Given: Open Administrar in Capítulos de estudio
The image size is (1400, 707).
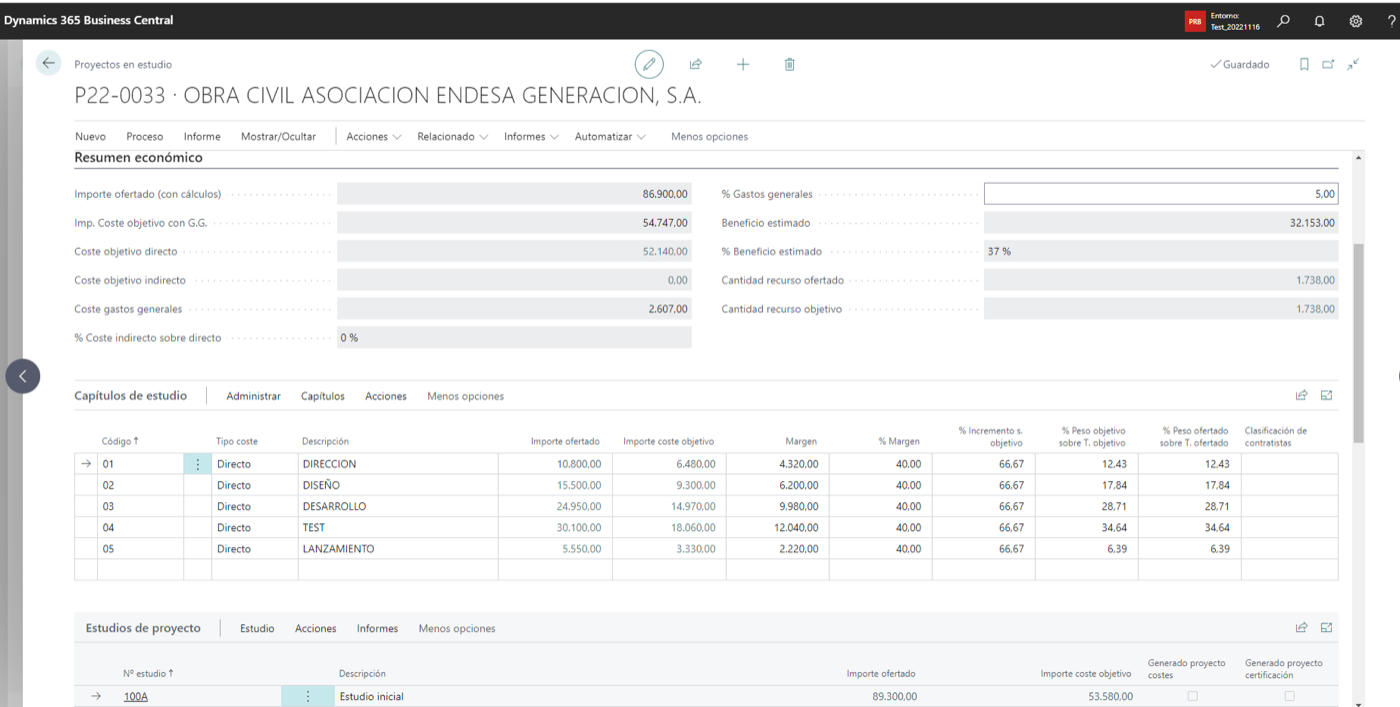Looking at the screenshot, I should pyautogui.click(x=253, y=396).
